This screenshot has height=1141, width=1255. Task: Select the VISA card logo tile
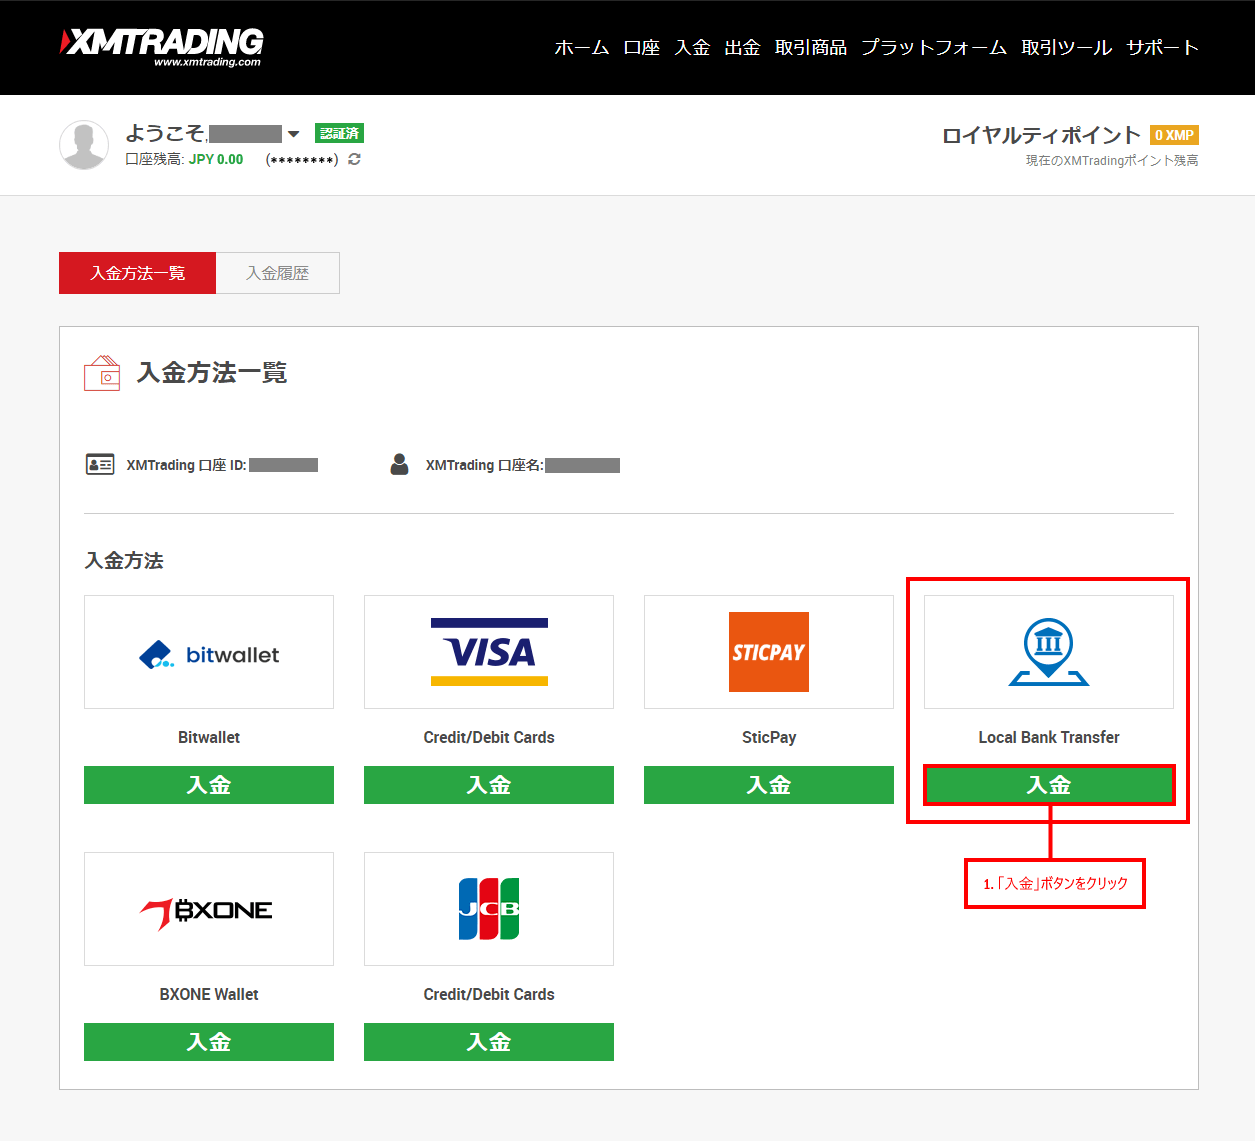489,653
